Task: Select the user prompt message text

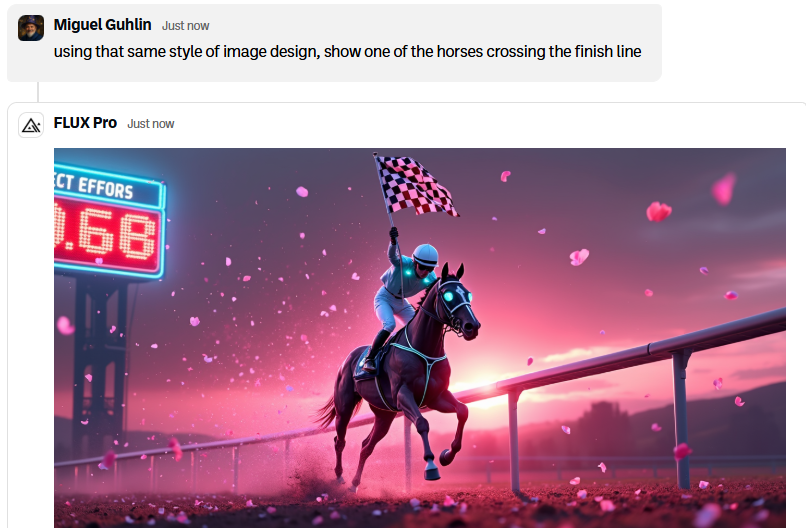Action: click(347, 51)
